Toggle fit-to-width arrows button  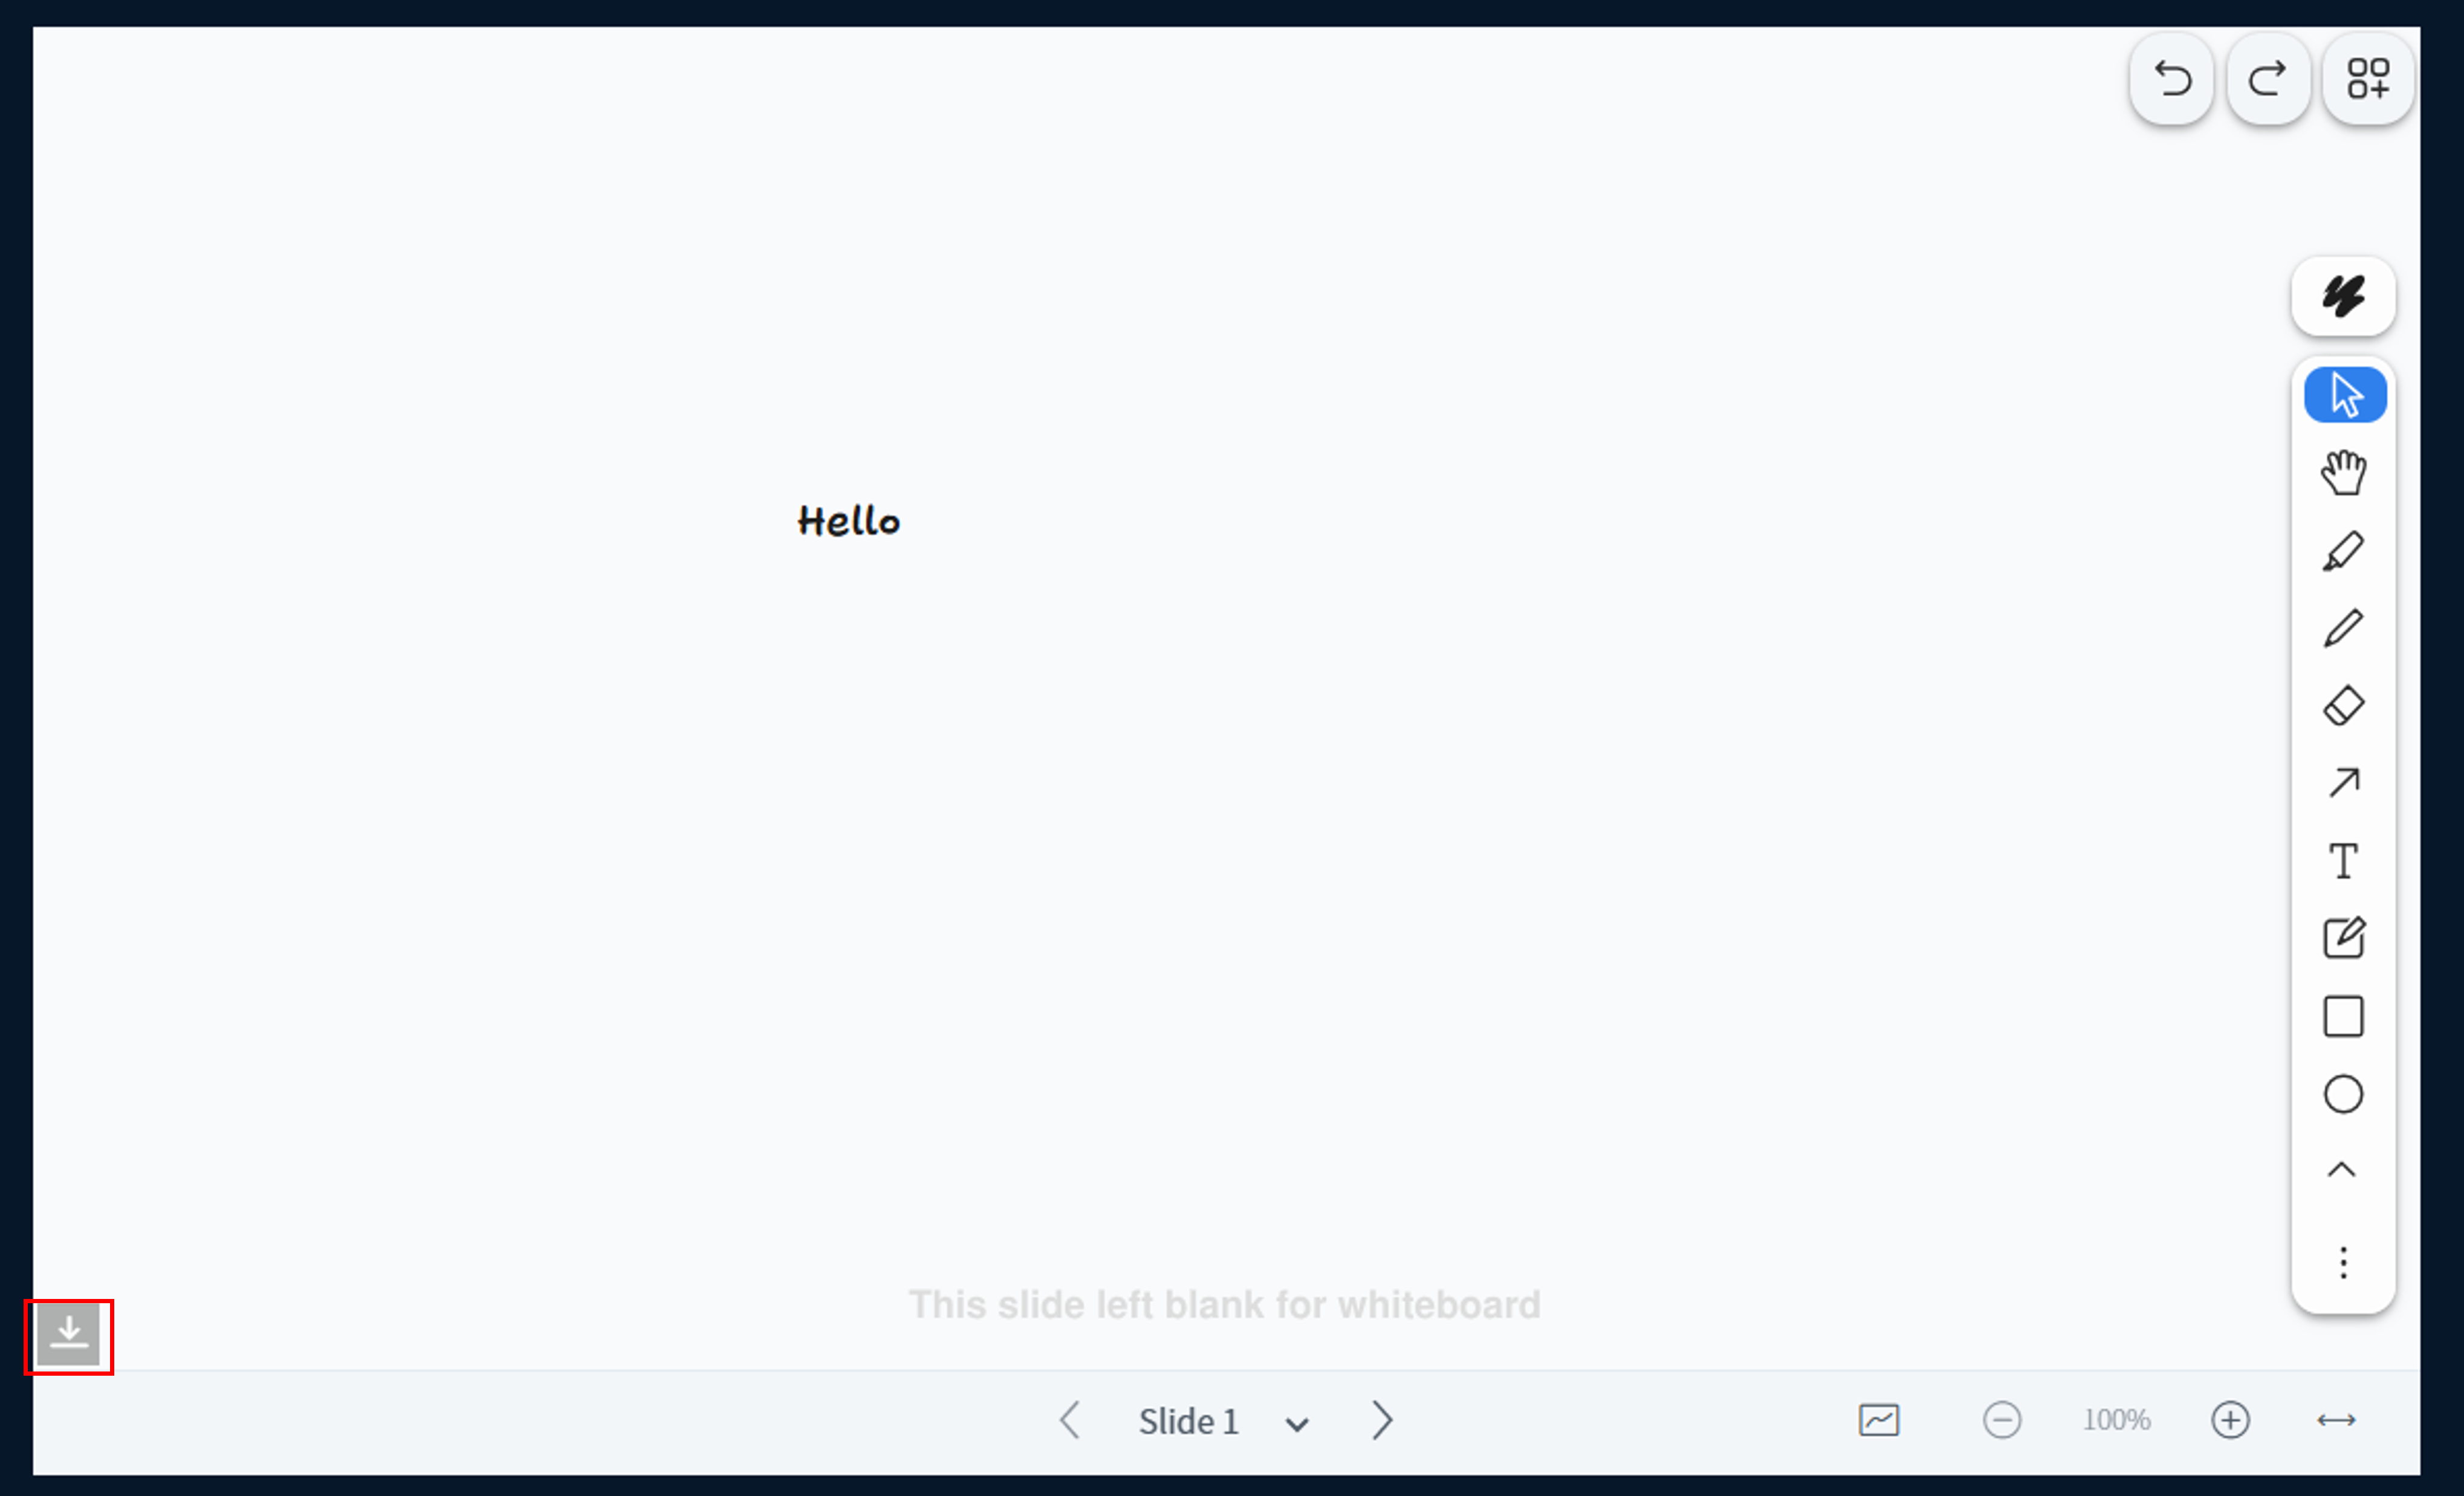coord(2336,1420)
